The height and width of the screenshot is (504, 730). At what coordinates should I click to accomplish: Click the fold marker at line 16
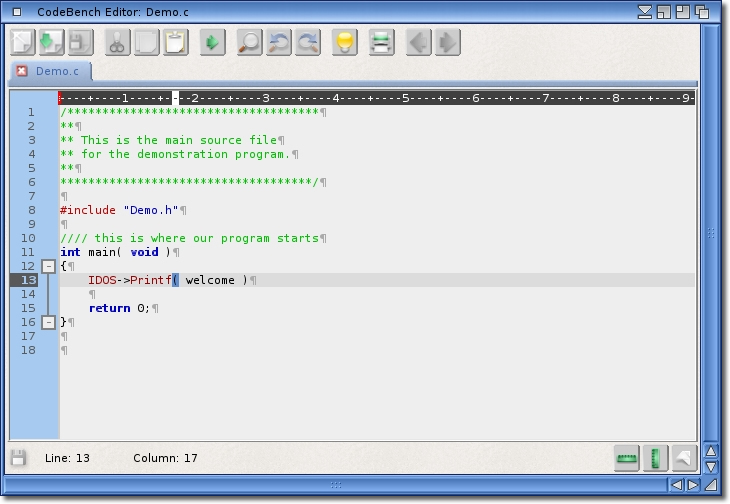point(48,322)
